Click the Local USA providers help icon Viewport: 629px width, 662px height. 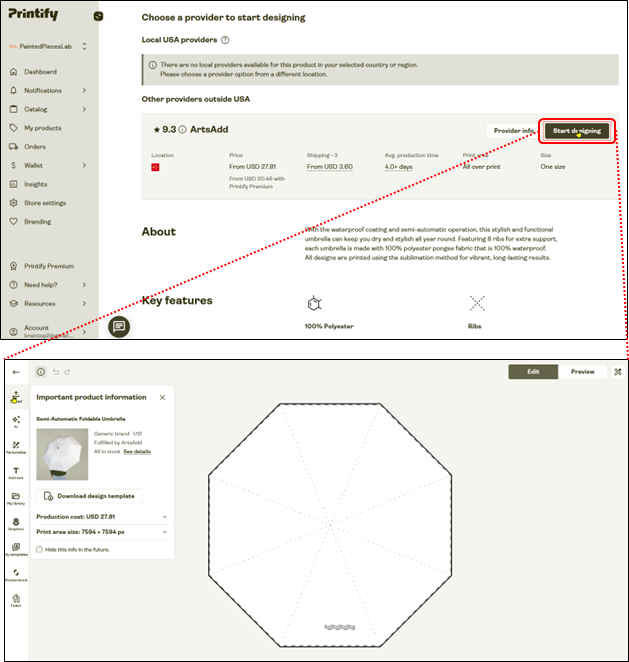pyautogui.click(x=225, y=40)
